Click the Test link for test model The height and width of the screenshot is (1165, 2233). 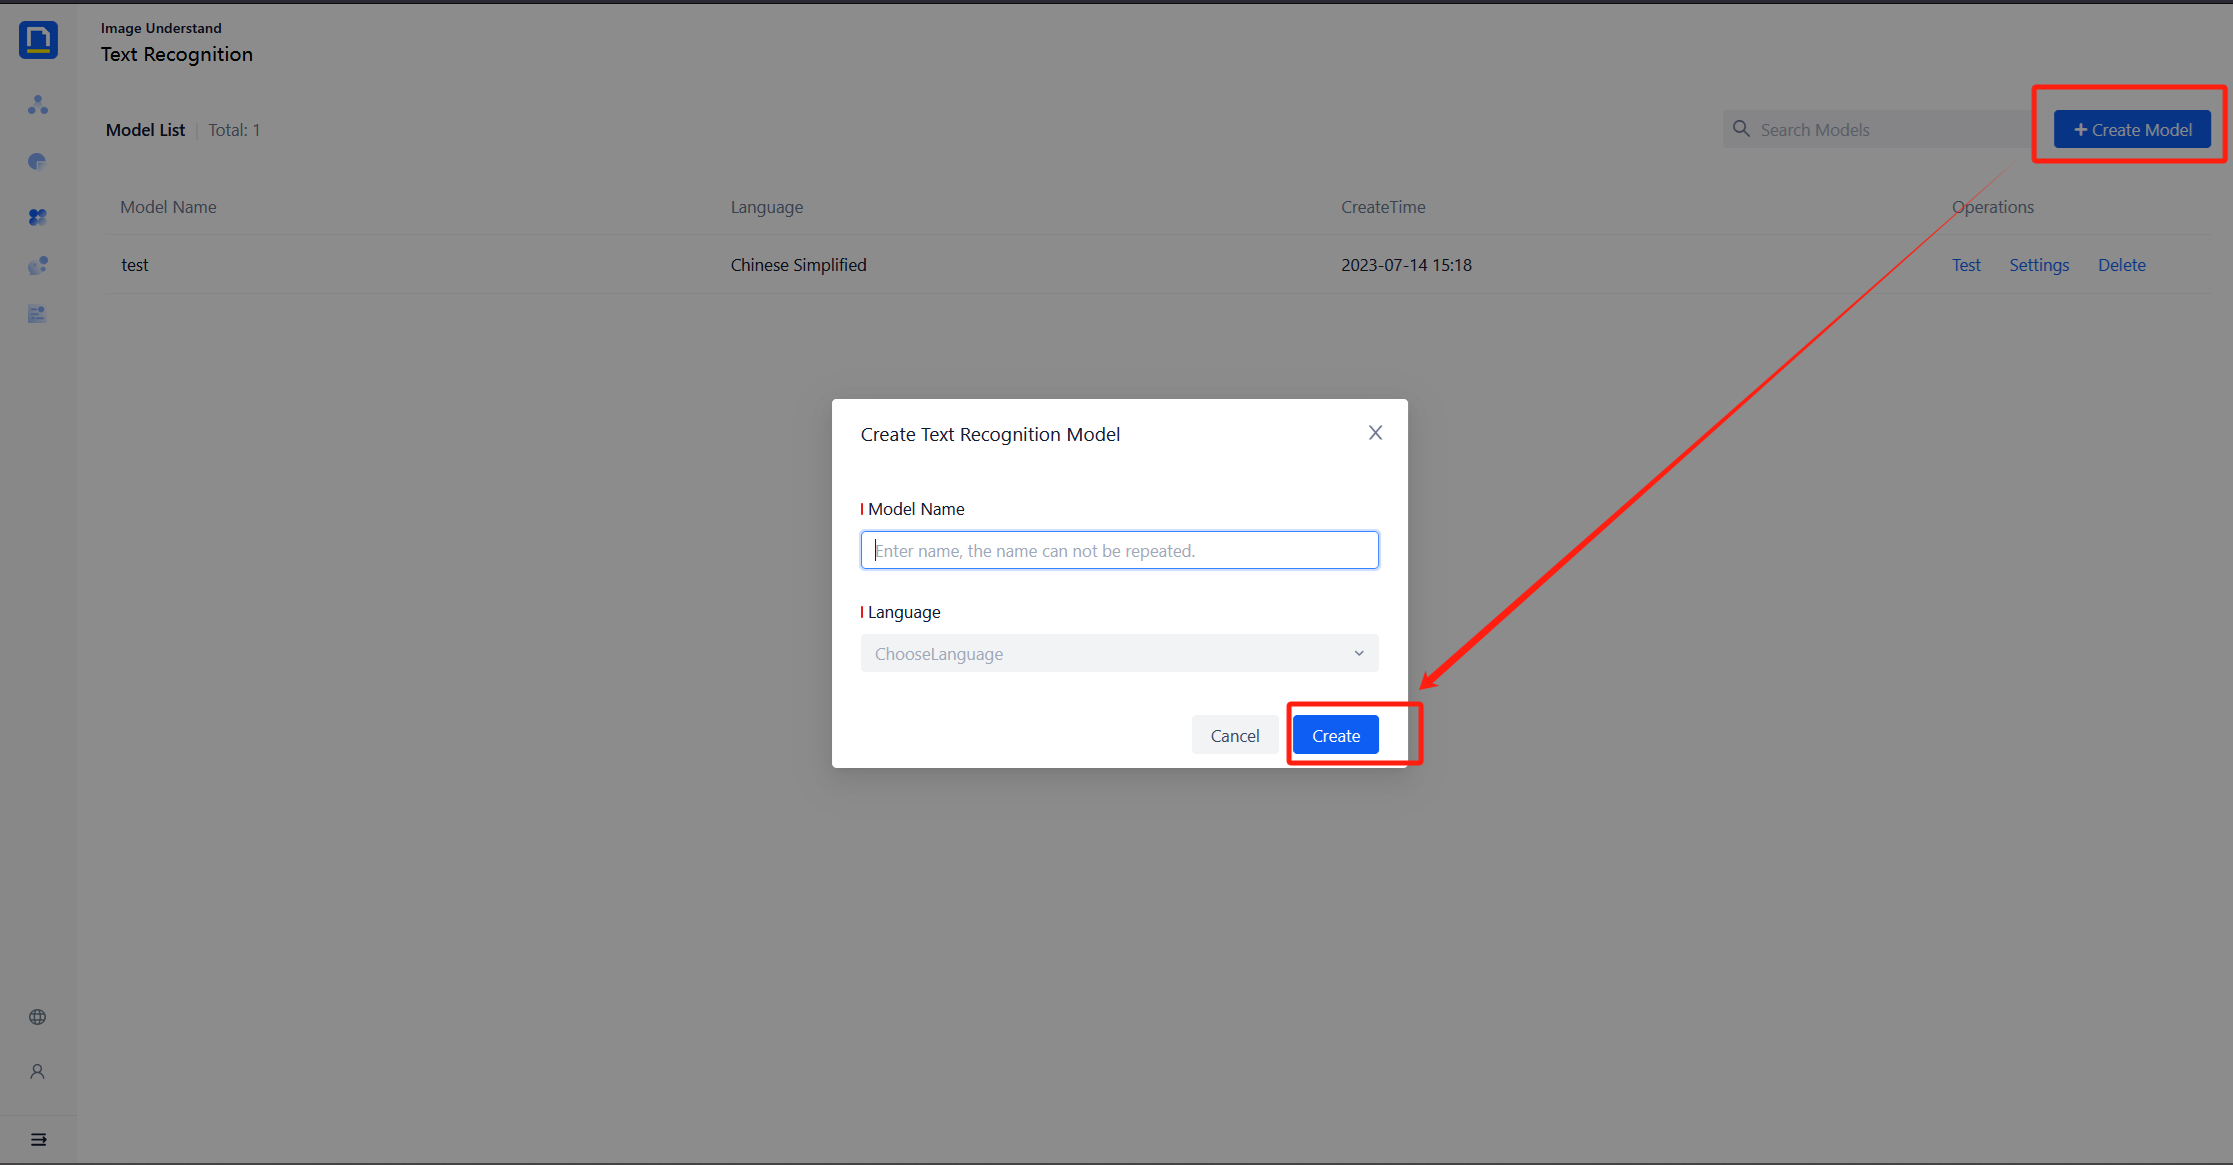[x=1966, y=265]
